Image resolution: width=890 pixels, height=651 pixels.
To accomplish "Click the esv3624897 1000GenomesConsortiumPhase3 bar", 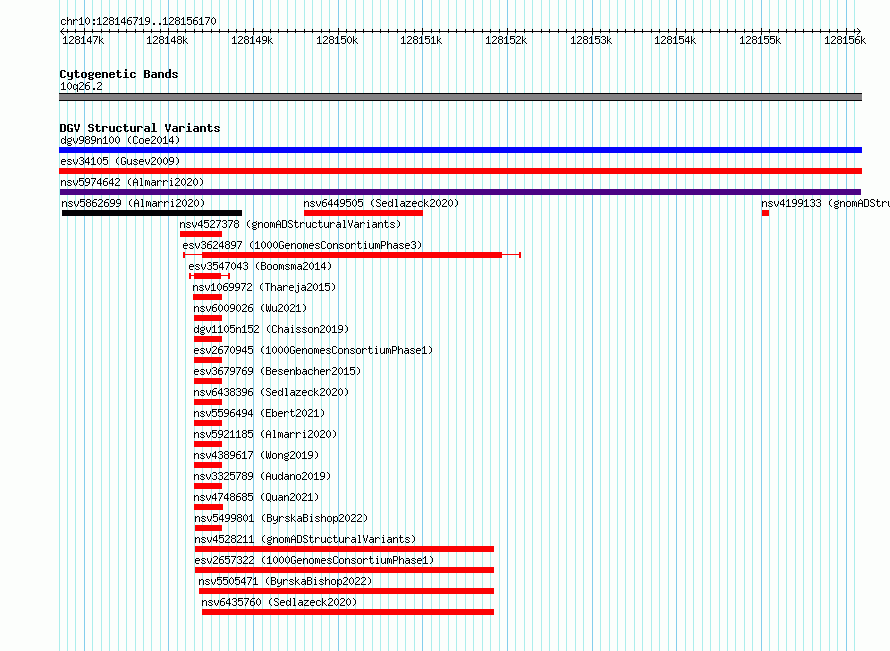I will (352, 255).
